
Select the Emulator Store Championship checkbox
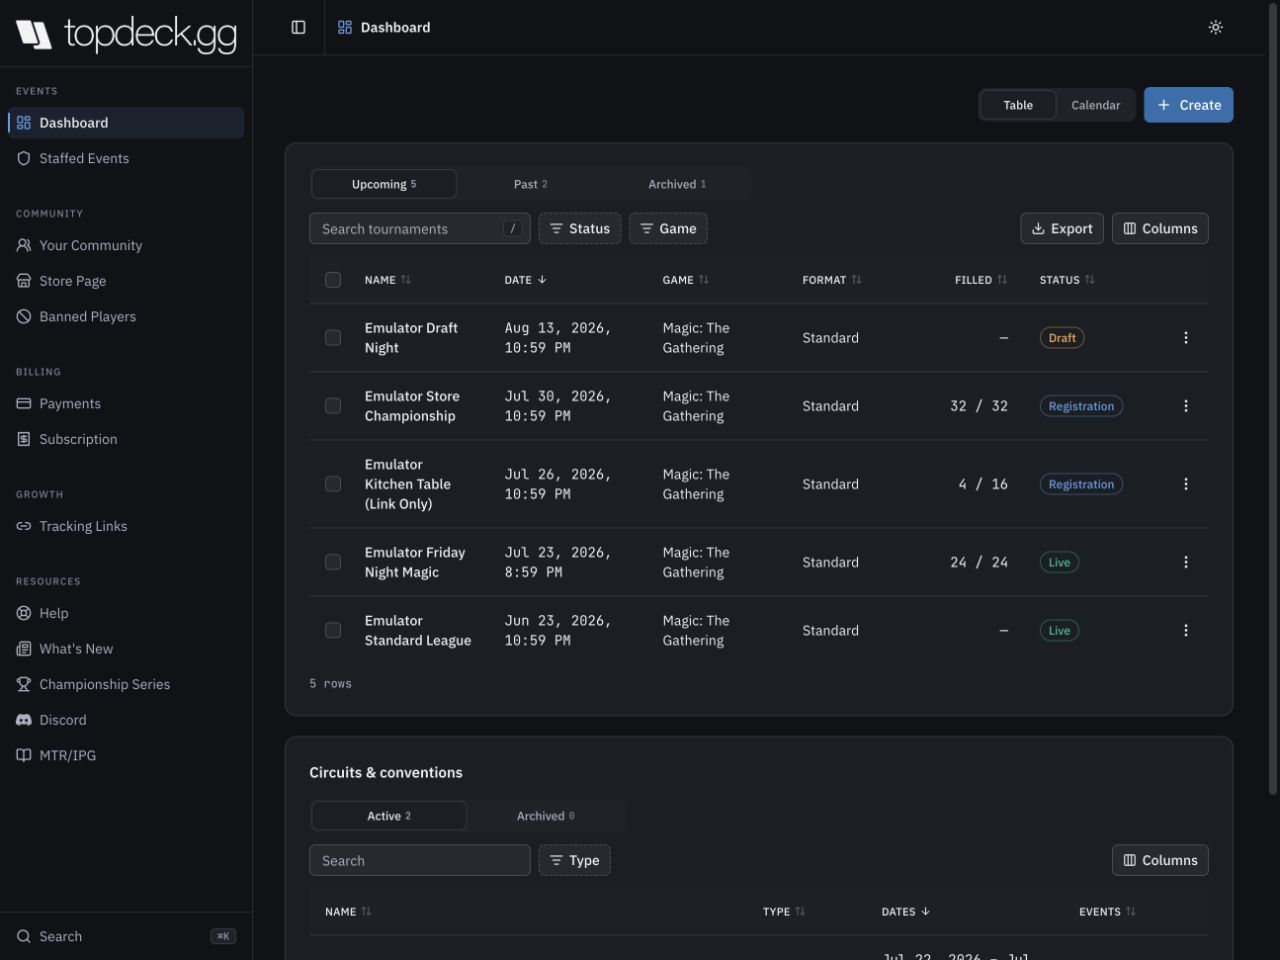tap(333, 406)
